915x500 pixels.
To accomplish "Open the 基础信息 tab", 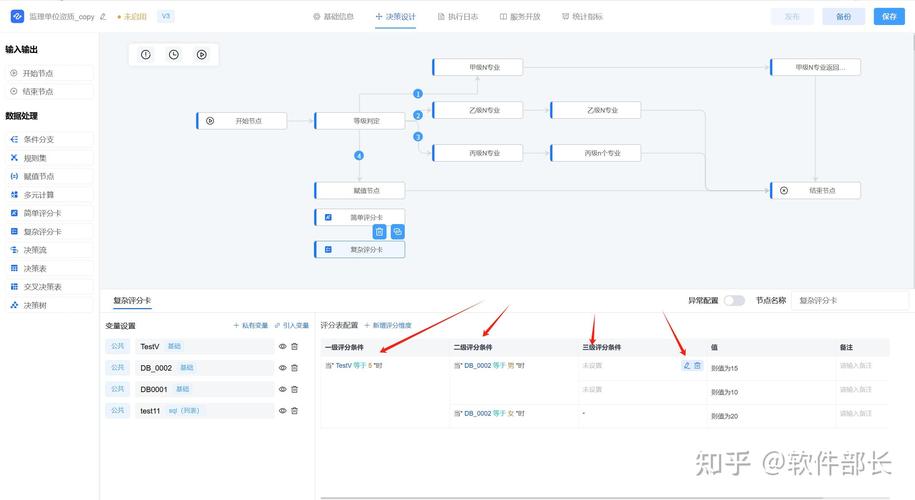I will pos(333,17).
